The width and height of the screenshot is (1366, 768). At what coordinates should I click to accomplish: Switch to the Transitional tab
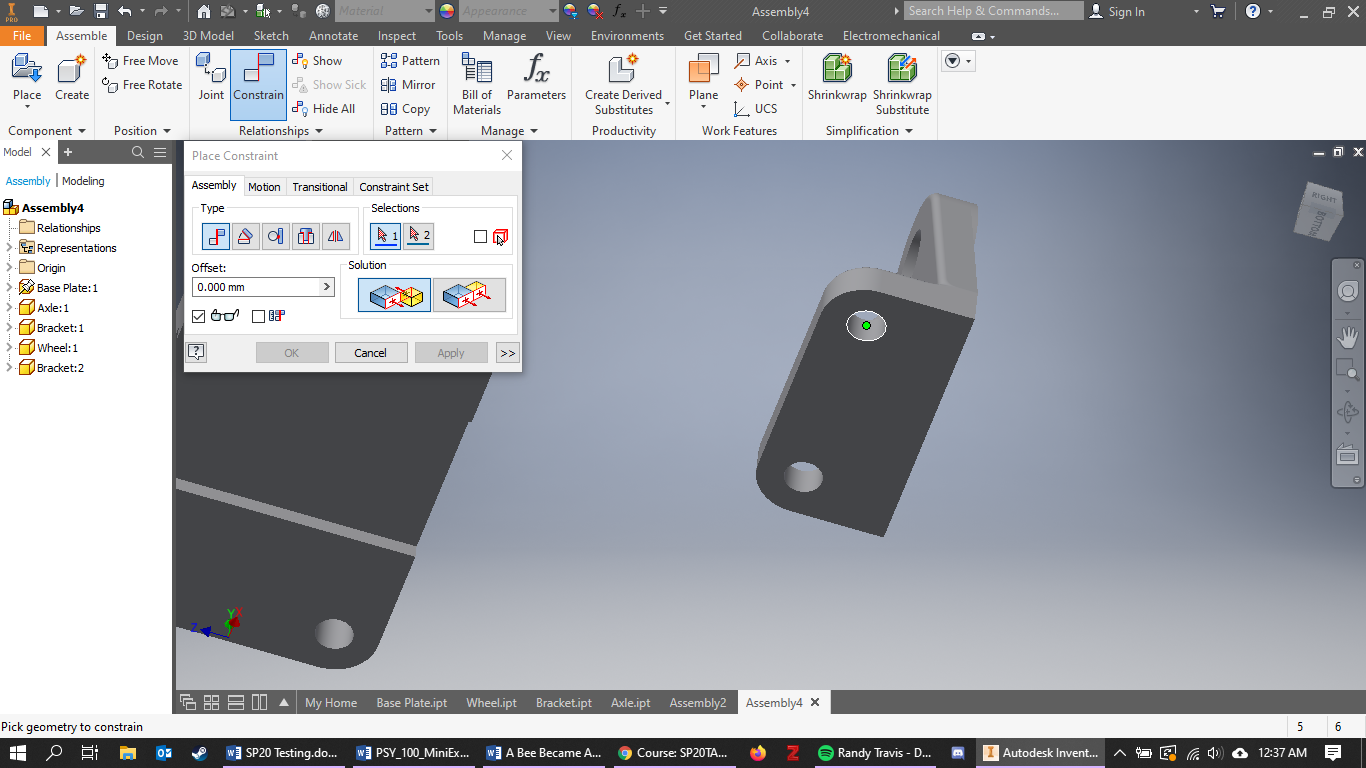click(320, 187)
